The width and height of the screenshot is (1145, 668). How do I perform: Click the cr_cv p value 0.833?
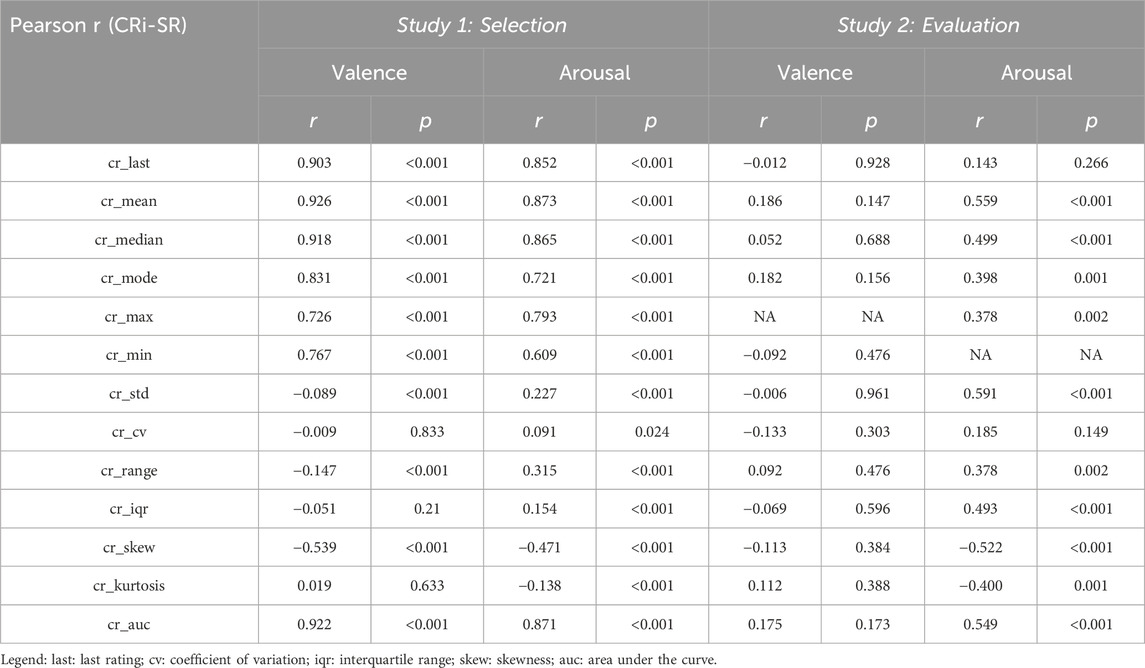[426, 432]
